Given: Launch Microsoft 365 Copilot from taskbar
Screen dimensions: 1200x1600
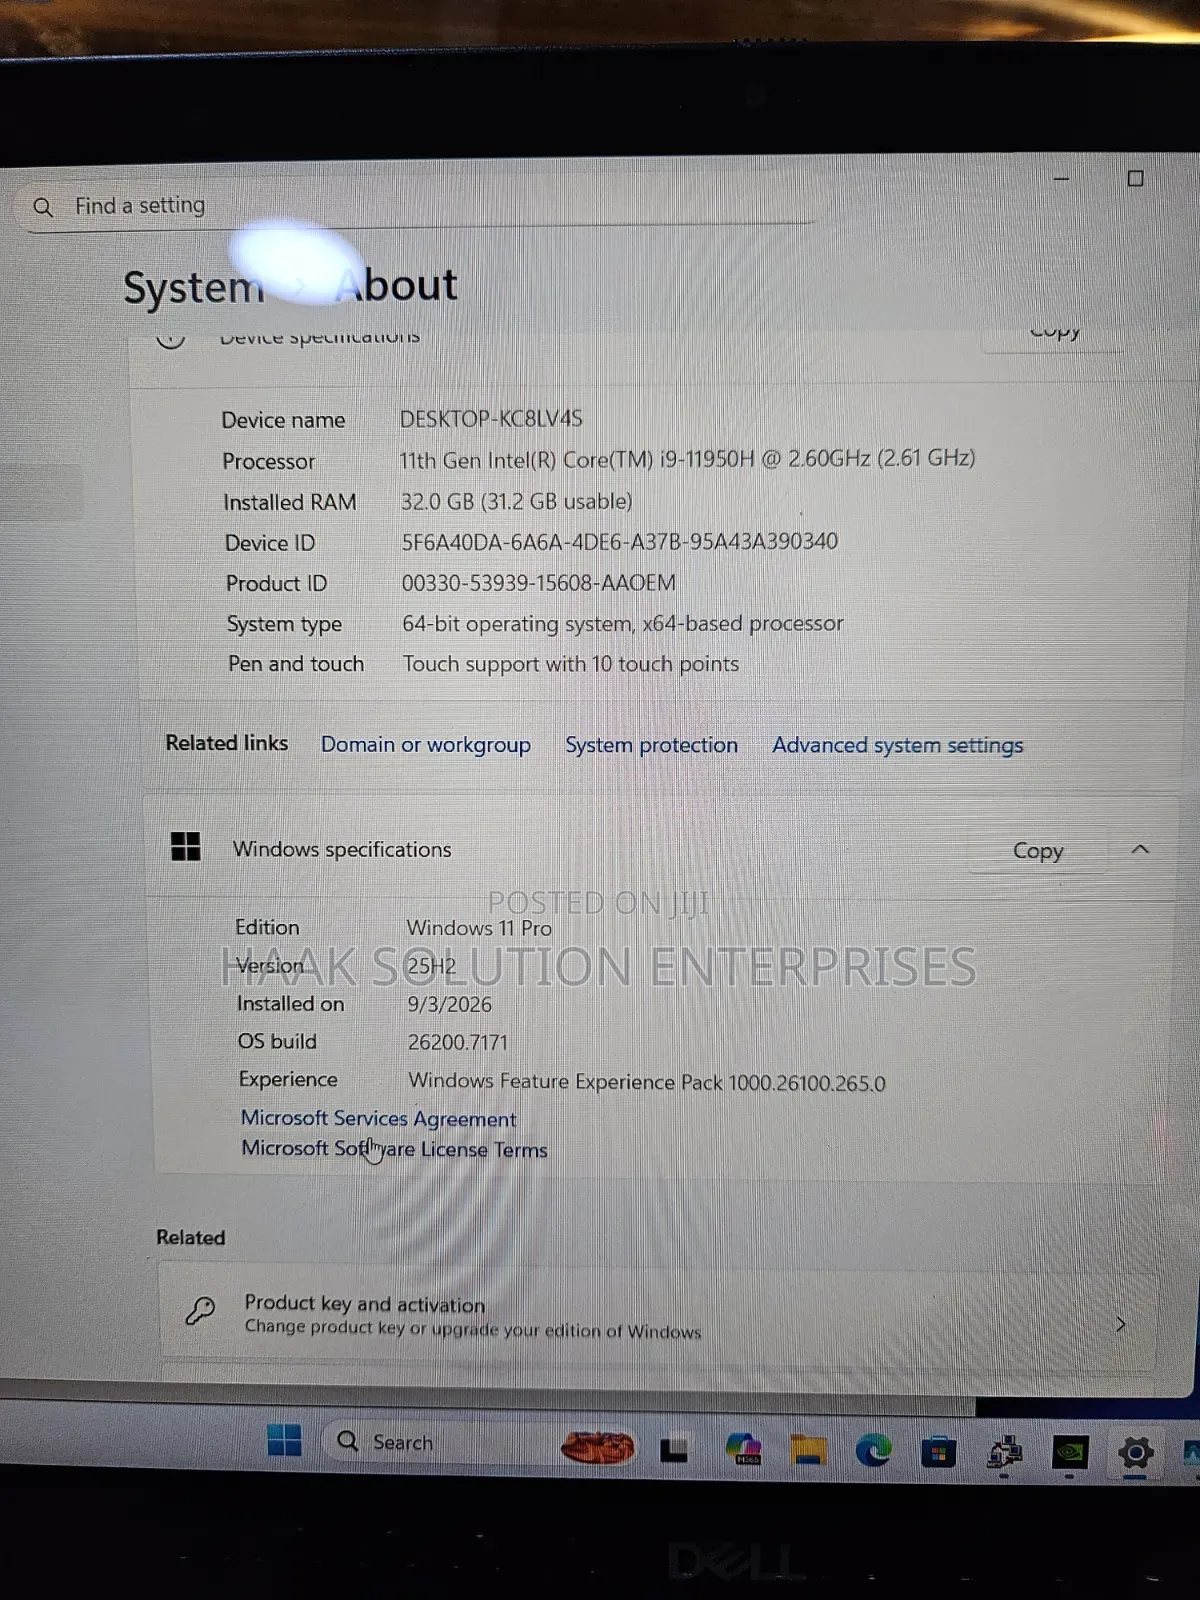Looking at the screenshot, I should click(744, 1448).
